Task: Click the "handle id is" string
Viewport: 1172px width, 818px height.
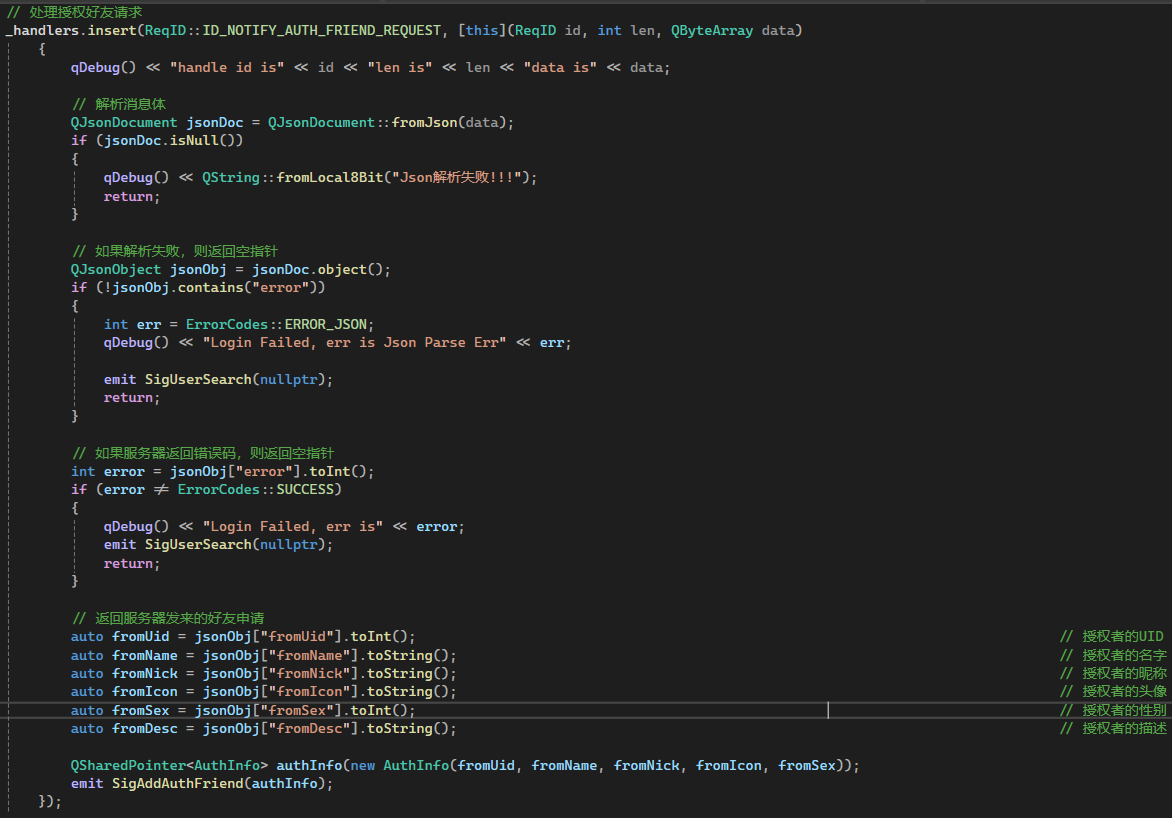Action: (x=226, y=67)
